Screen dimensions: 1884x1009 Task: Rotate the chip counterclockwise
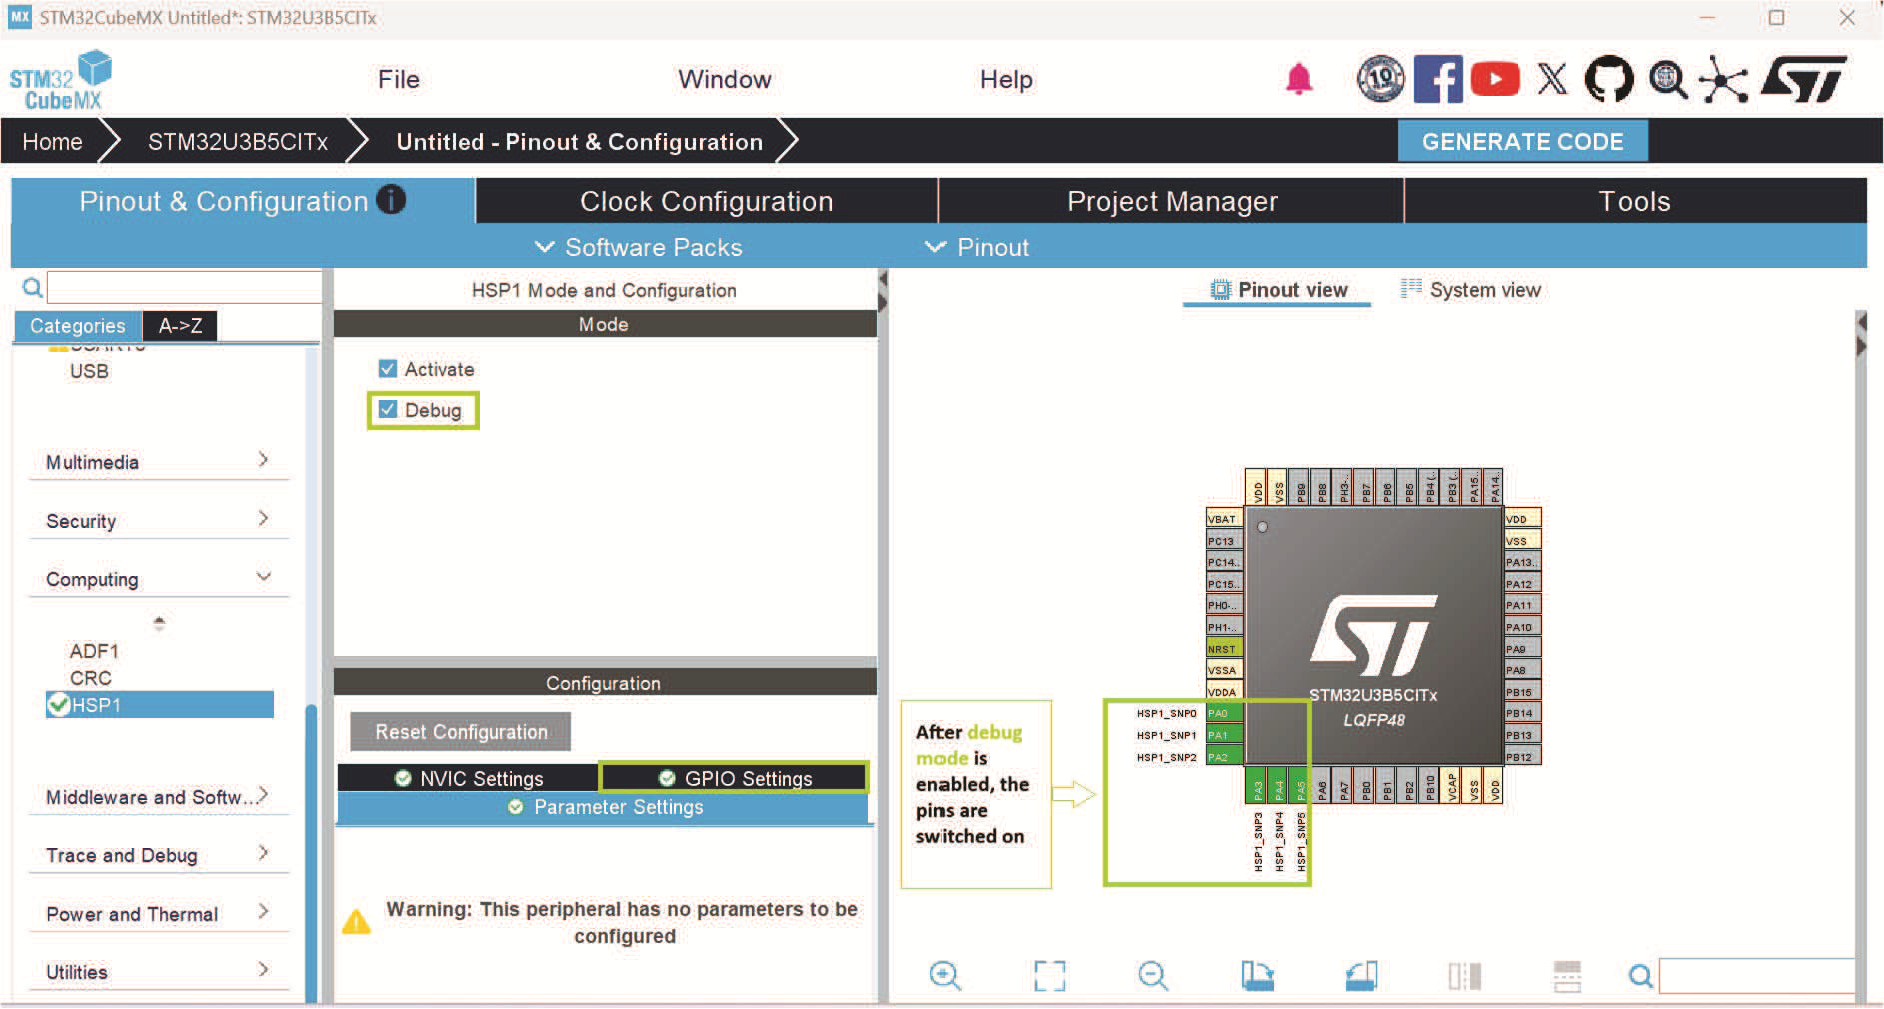(x=1361, y=975)
